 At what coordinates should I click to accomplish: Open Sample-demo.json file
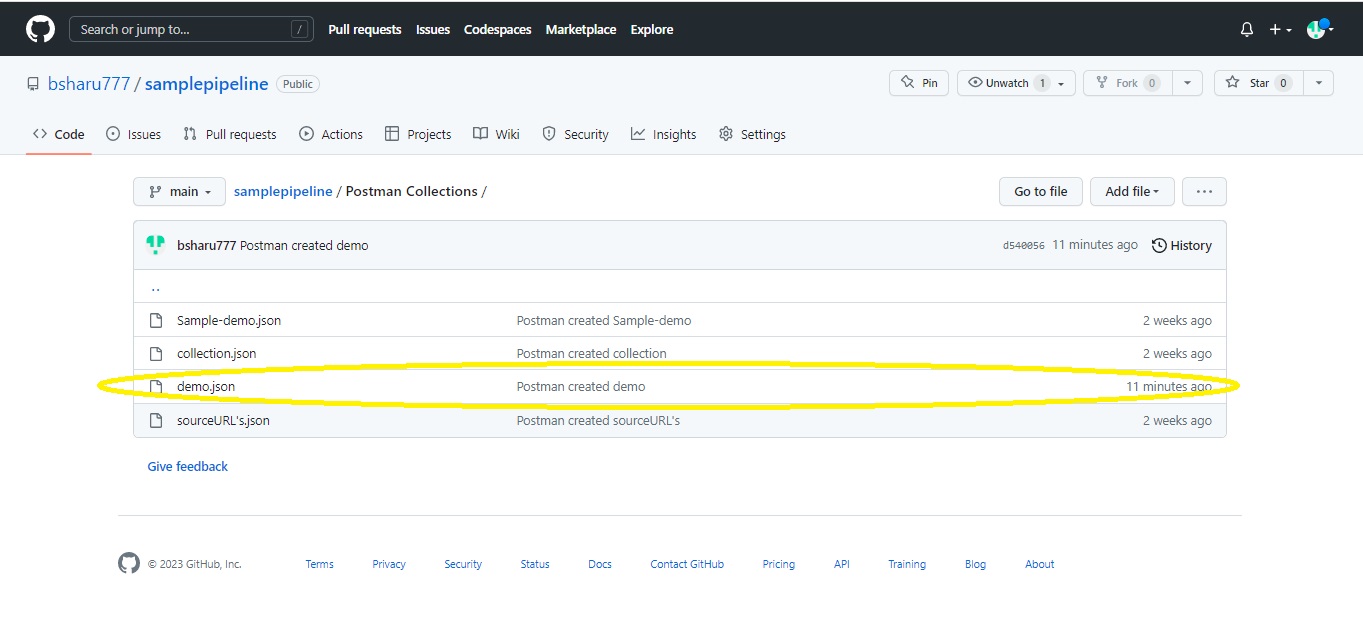tap(229, 321)
